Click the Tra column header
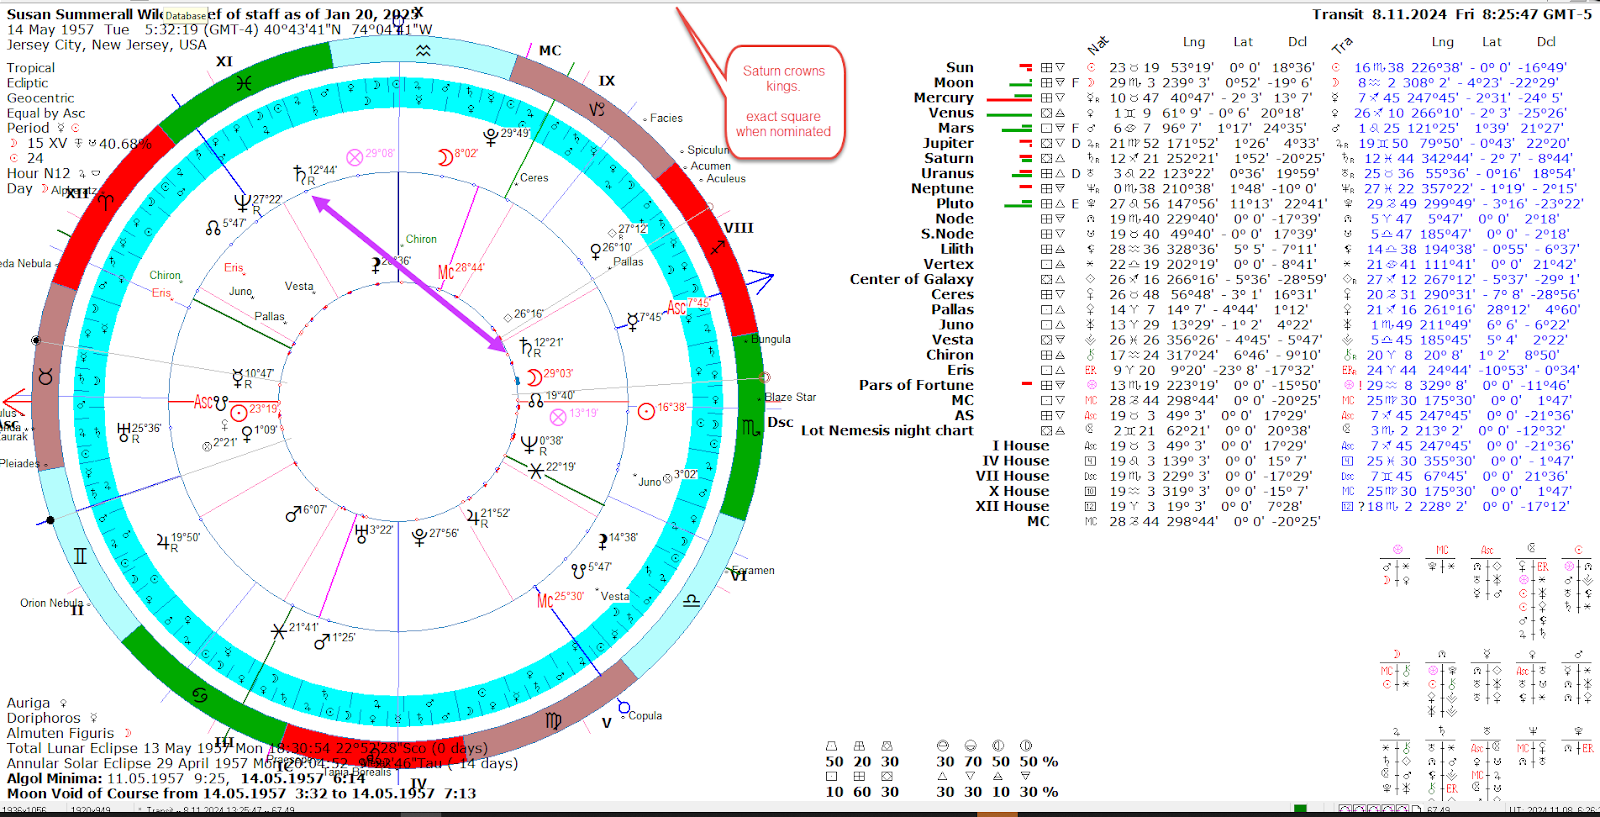The image size is (1600, 817). [x=1341, y=46]
